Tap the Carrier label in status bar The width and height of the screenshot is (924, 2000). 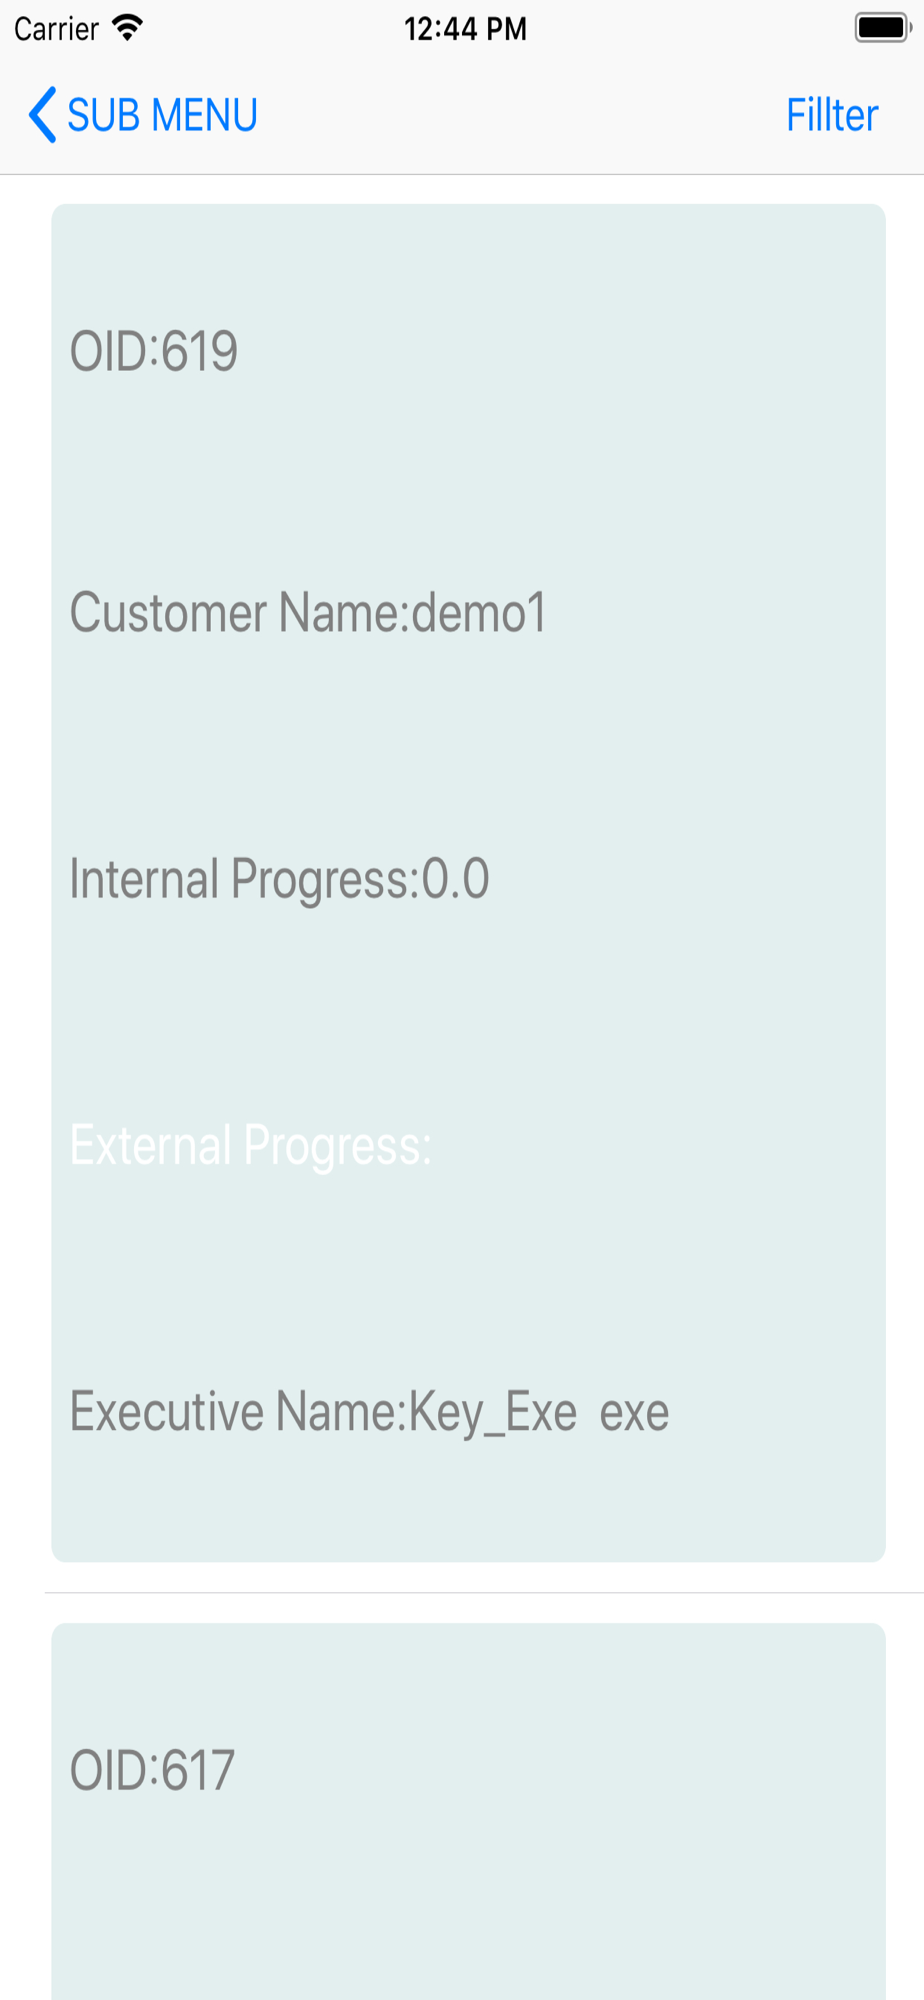coord(56,29)
